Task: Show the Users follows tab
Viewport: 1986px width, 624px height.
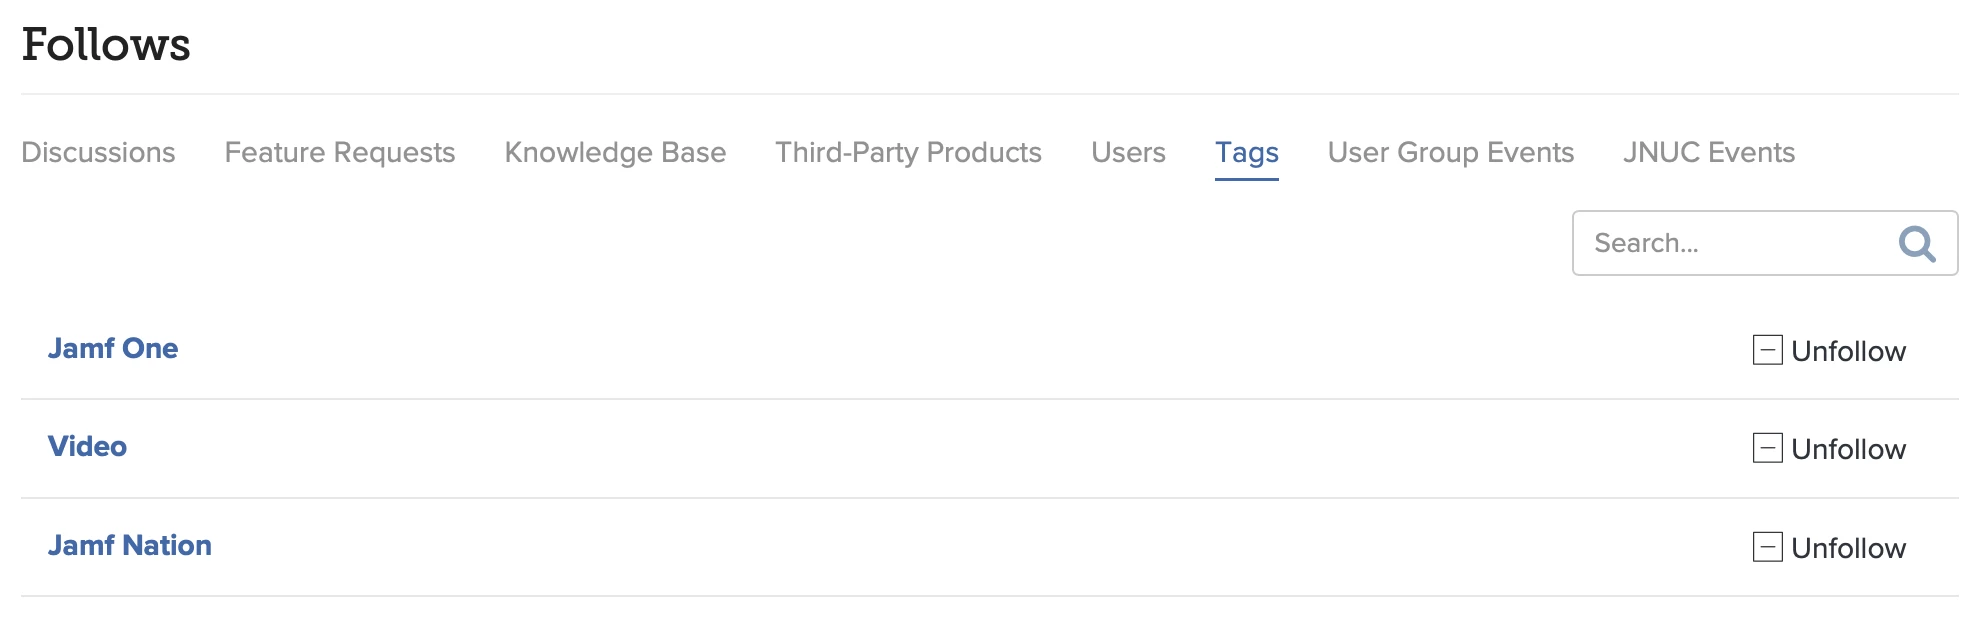Action: point(1128,152)
